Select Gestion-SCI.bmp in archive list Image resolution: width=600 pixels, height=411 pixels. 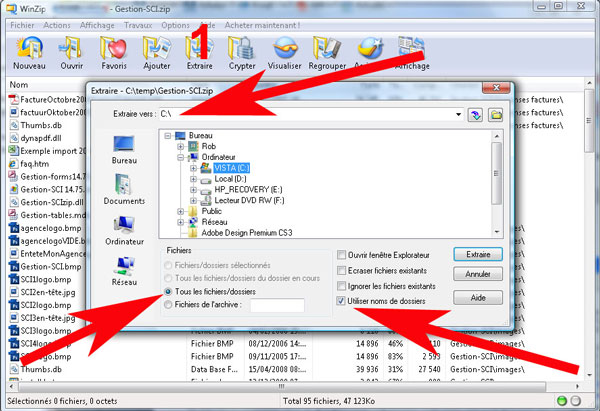click(x=45, y=267)
